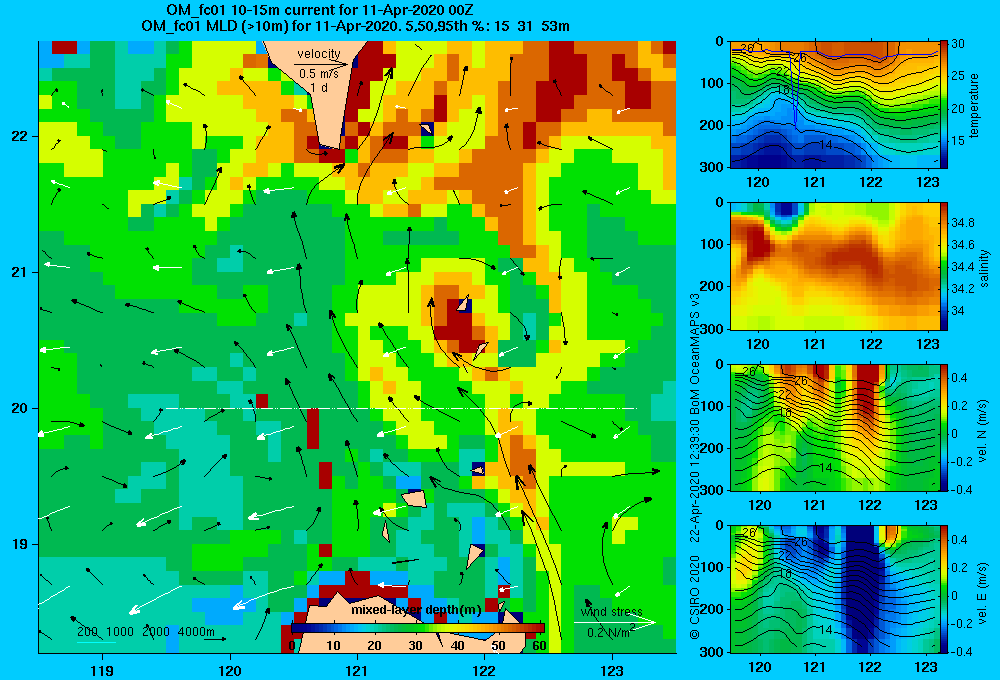Click the 'mixed-layer depth(m)' colorbar label
Viewport: 1000px width, 680px height.
(x=416, y=610)
